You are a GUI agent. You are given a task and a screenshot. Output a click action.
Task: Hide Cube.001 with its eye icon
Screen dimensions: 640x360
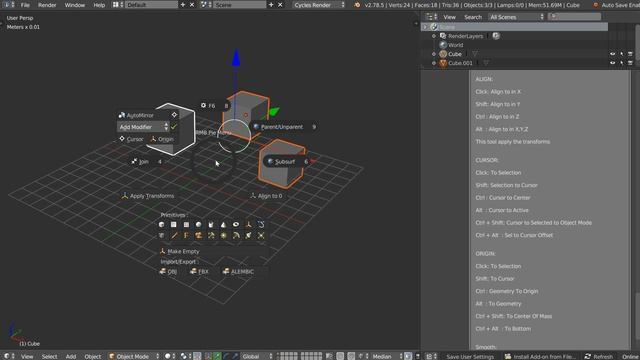coord(613,63)
